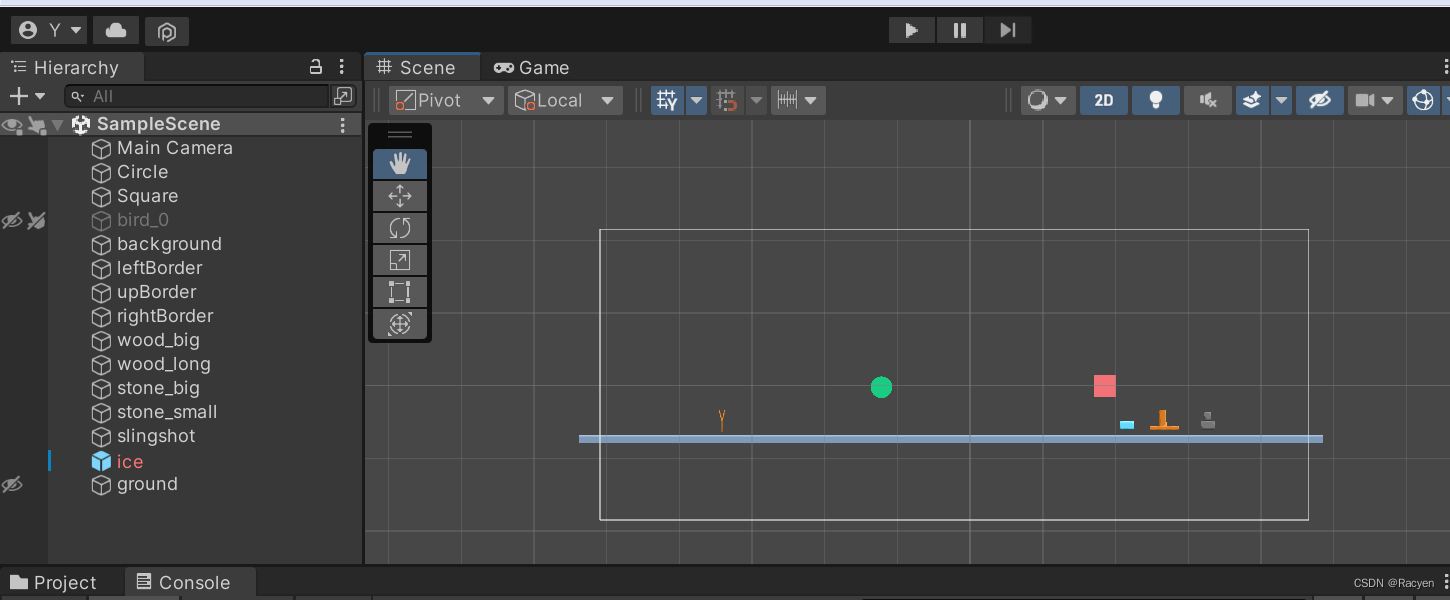Unmute scene view audio
The width and height of the screenshot is (1450, 600).
(1207, 100)
